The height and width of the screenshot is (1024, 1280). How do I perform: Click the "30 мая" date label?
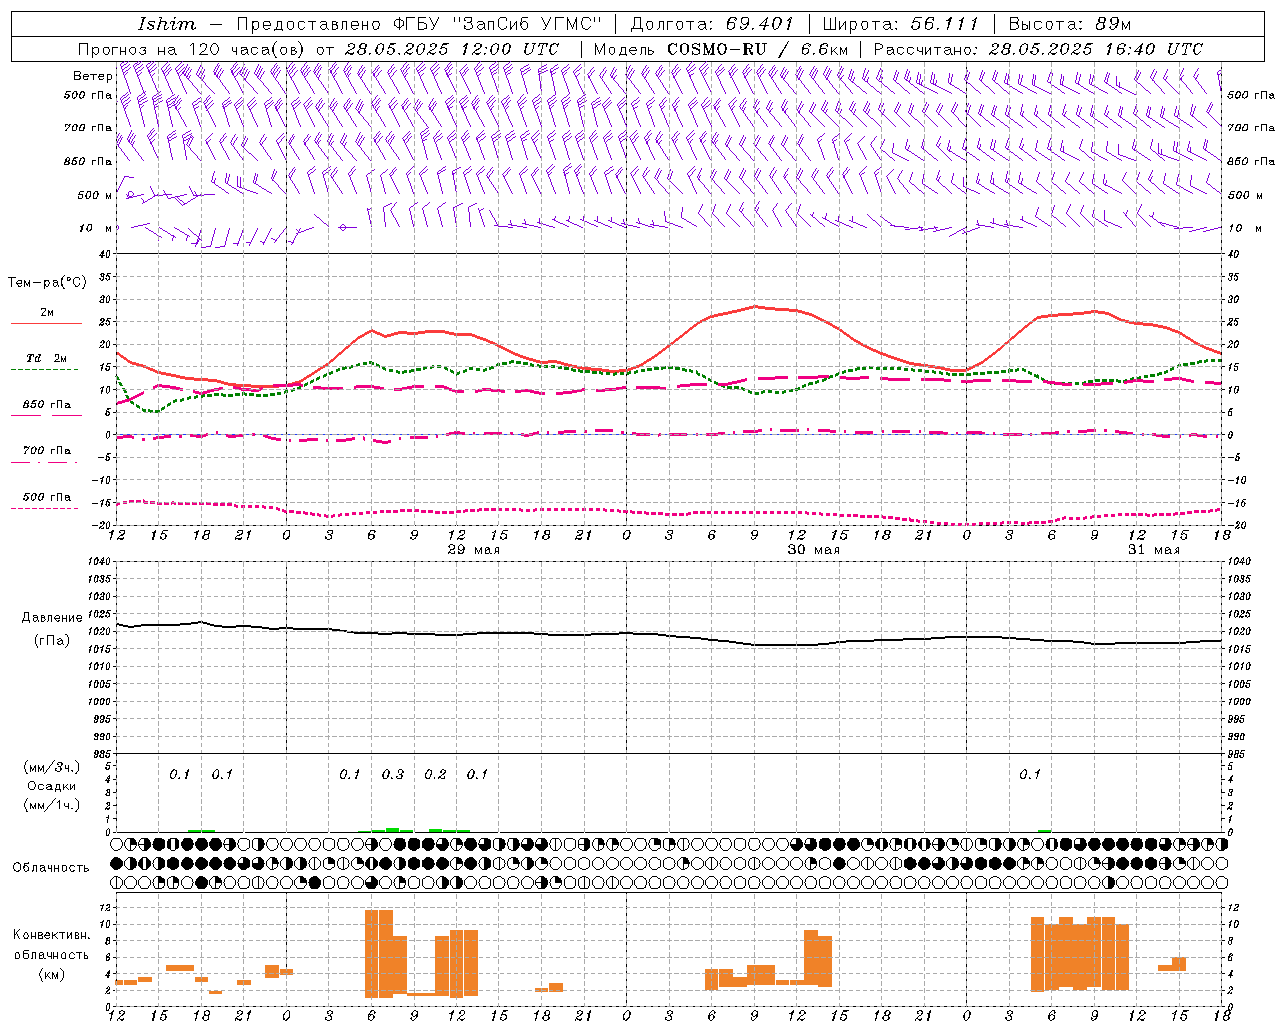pos(813,550)
